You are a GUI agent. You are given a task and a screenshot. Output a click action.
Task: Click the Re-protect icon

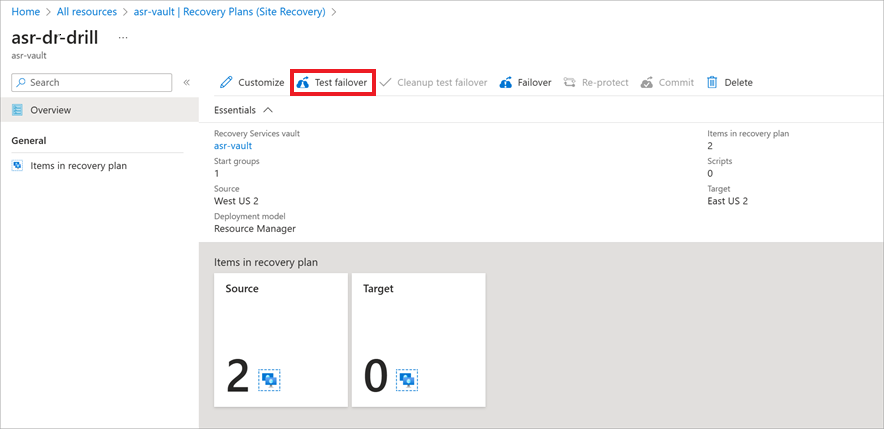coord(569,82)
